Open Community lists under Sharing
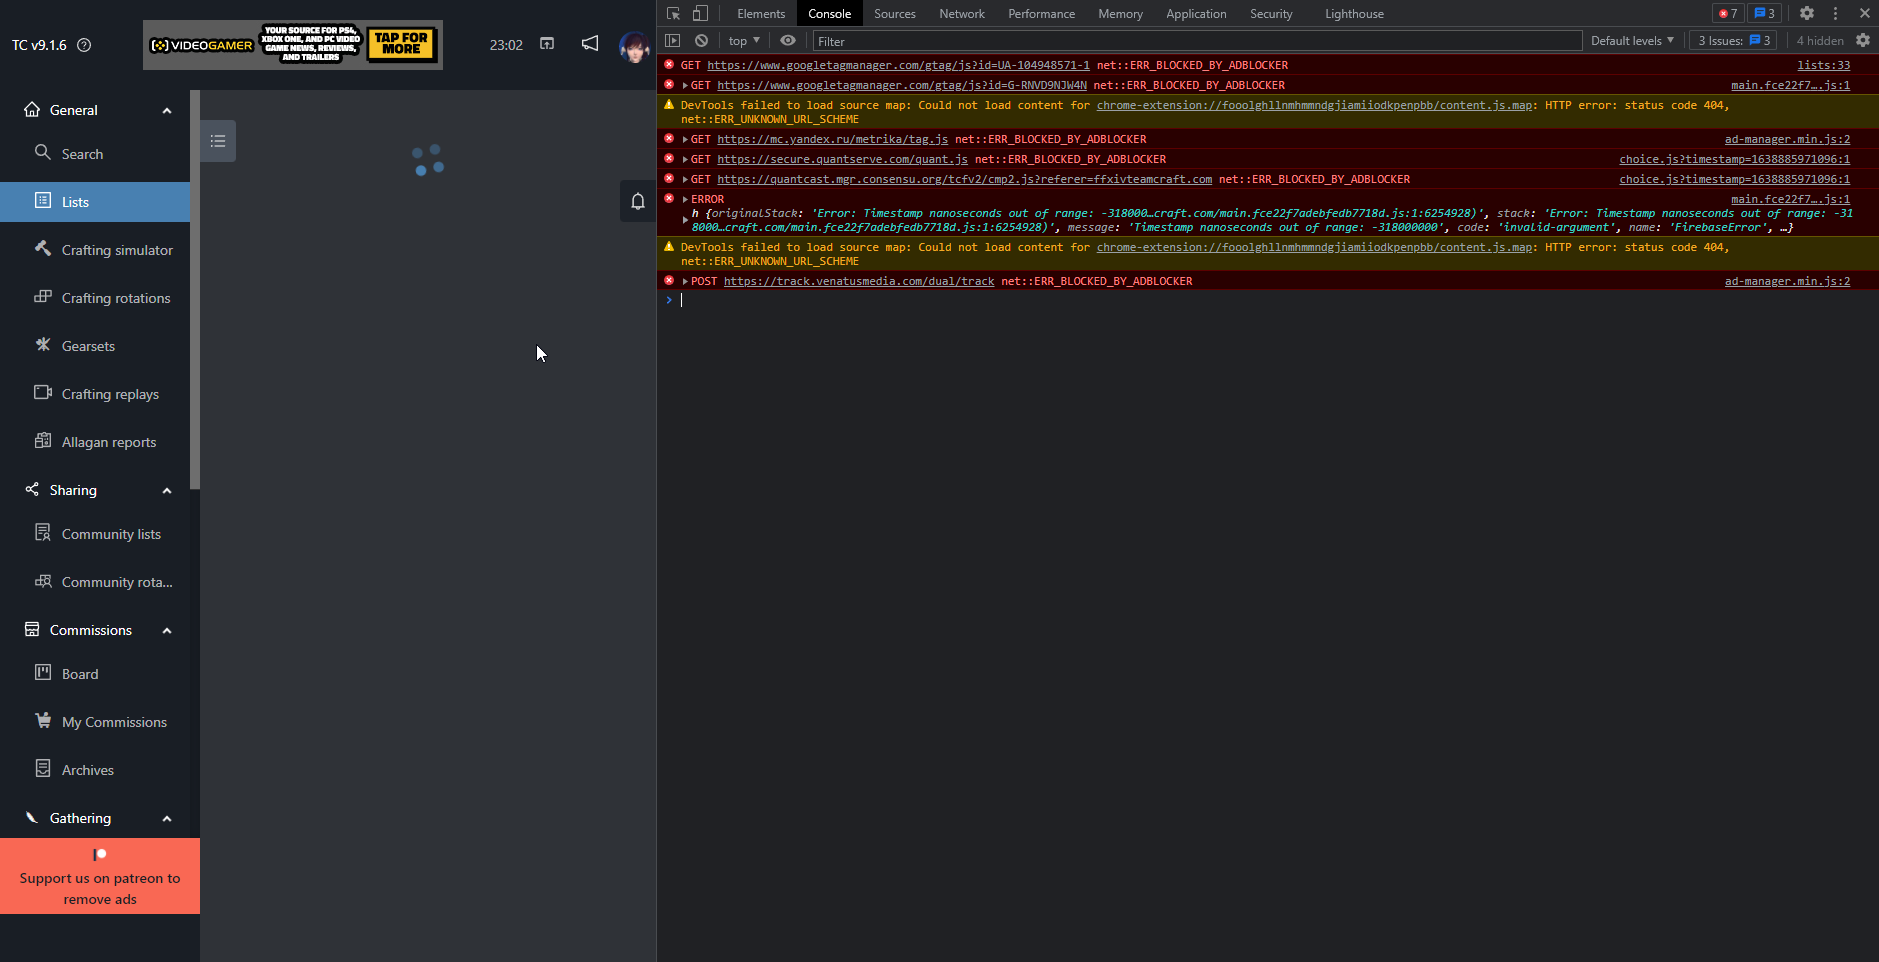Viewport: 1879px width, 962px height. [x=111, y=533]
